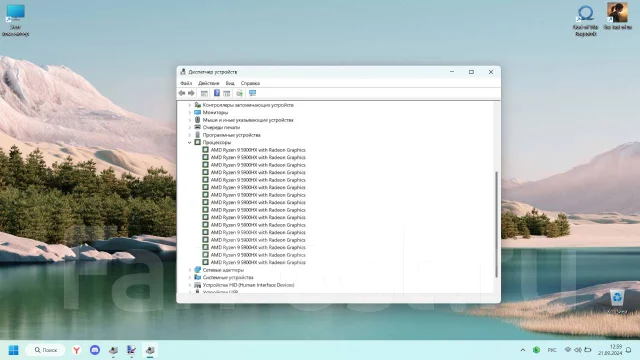The image size is (640, 360).
Task: Open the Windows Start menu
Action: 13,350
